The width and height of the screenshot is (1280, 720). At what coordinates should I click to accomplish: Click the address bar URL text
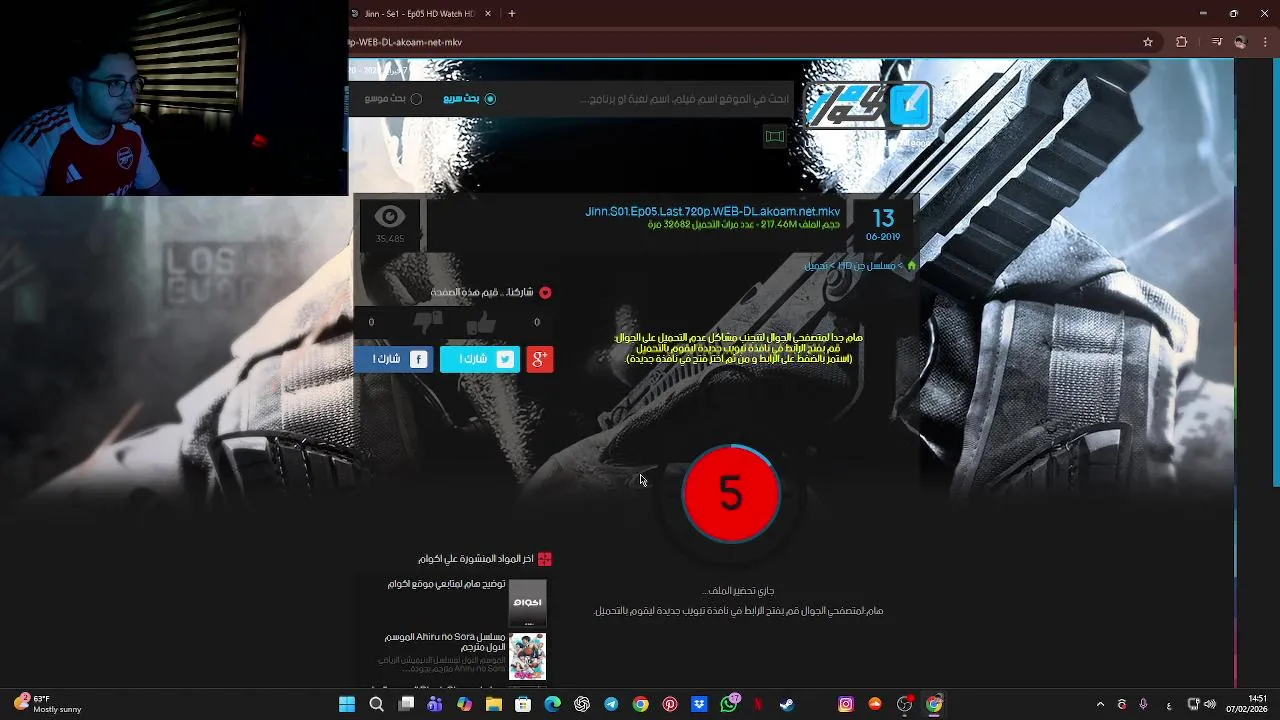pyautogui.click(x=405, y=42)
